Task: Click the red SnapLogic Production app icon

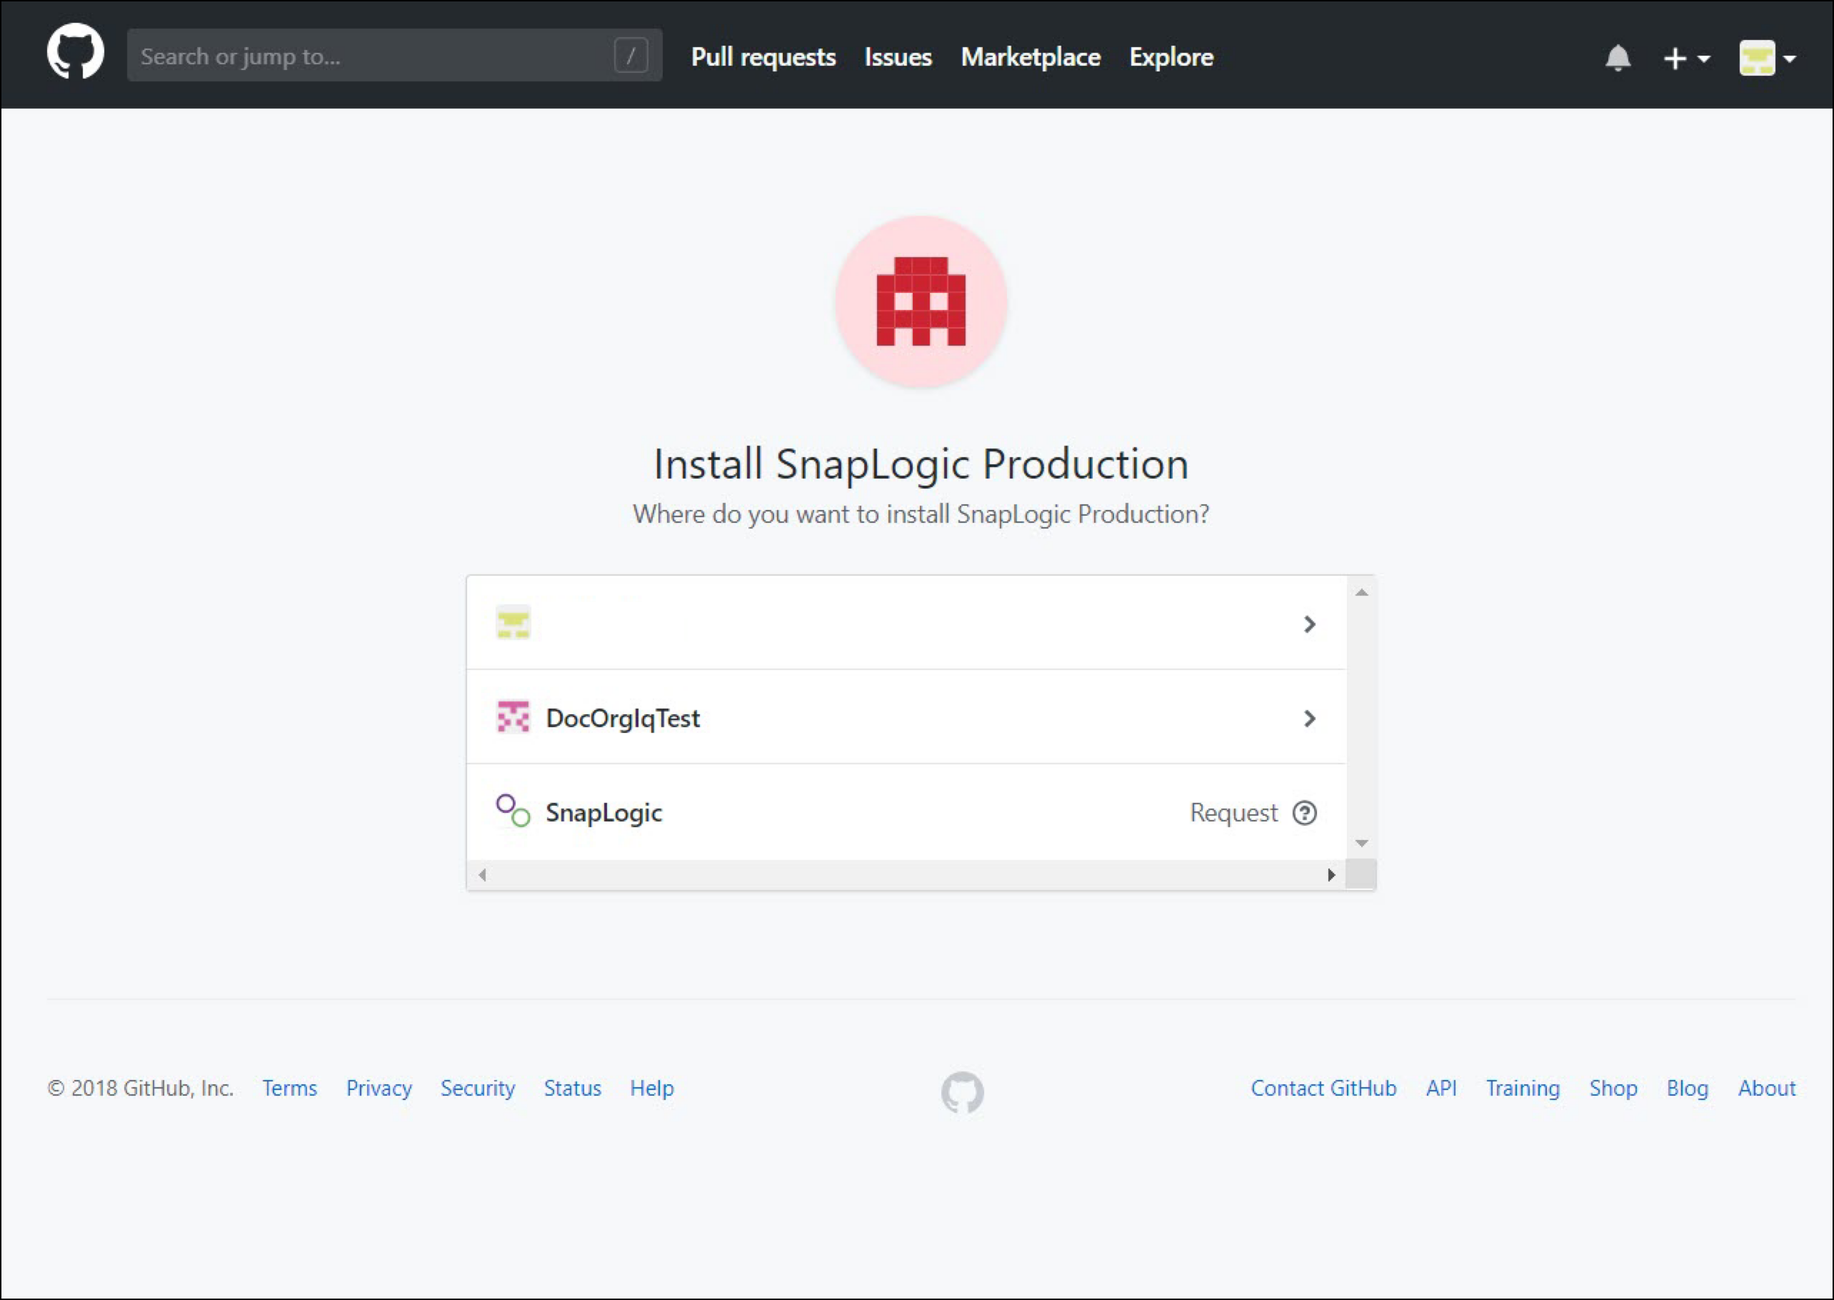Action: click(x=920, y=302)
